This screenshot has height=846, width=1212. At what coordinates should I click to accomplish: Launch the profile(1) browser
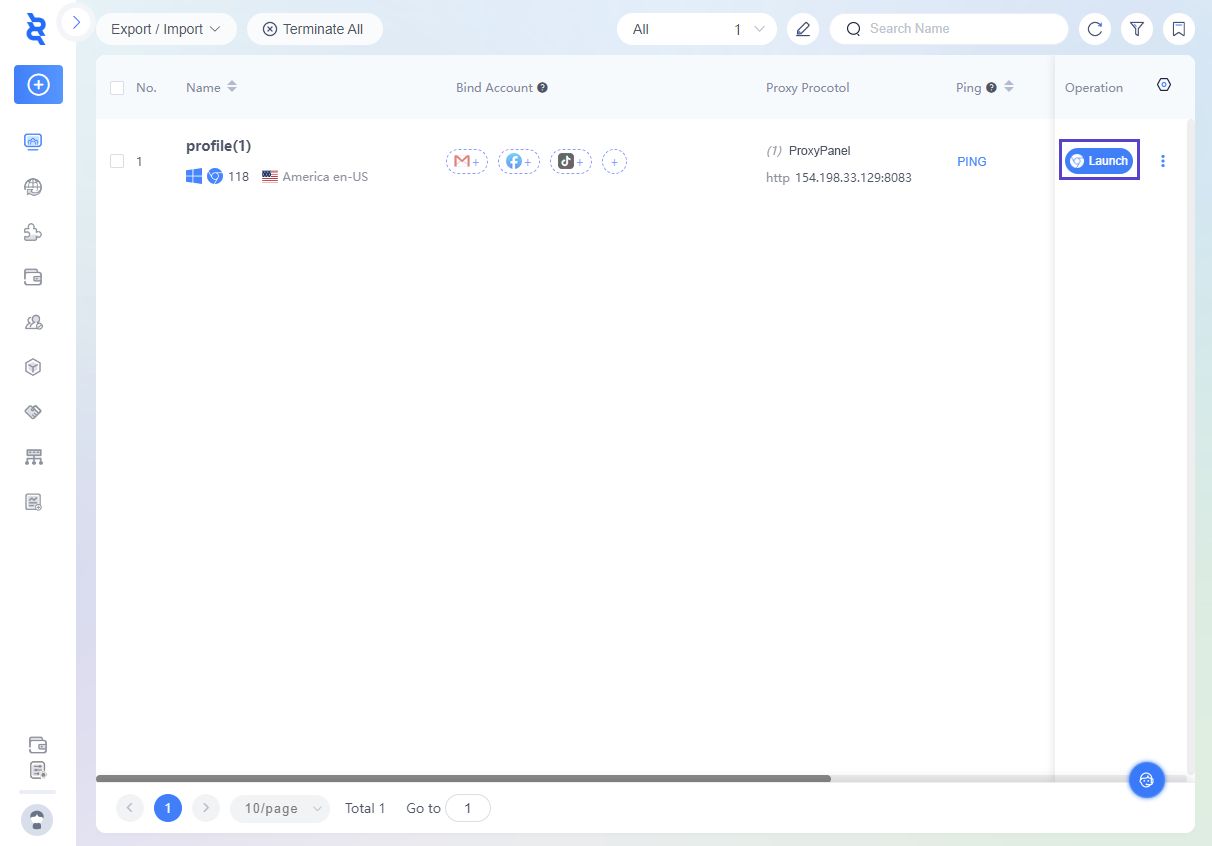coord(1099,161)
